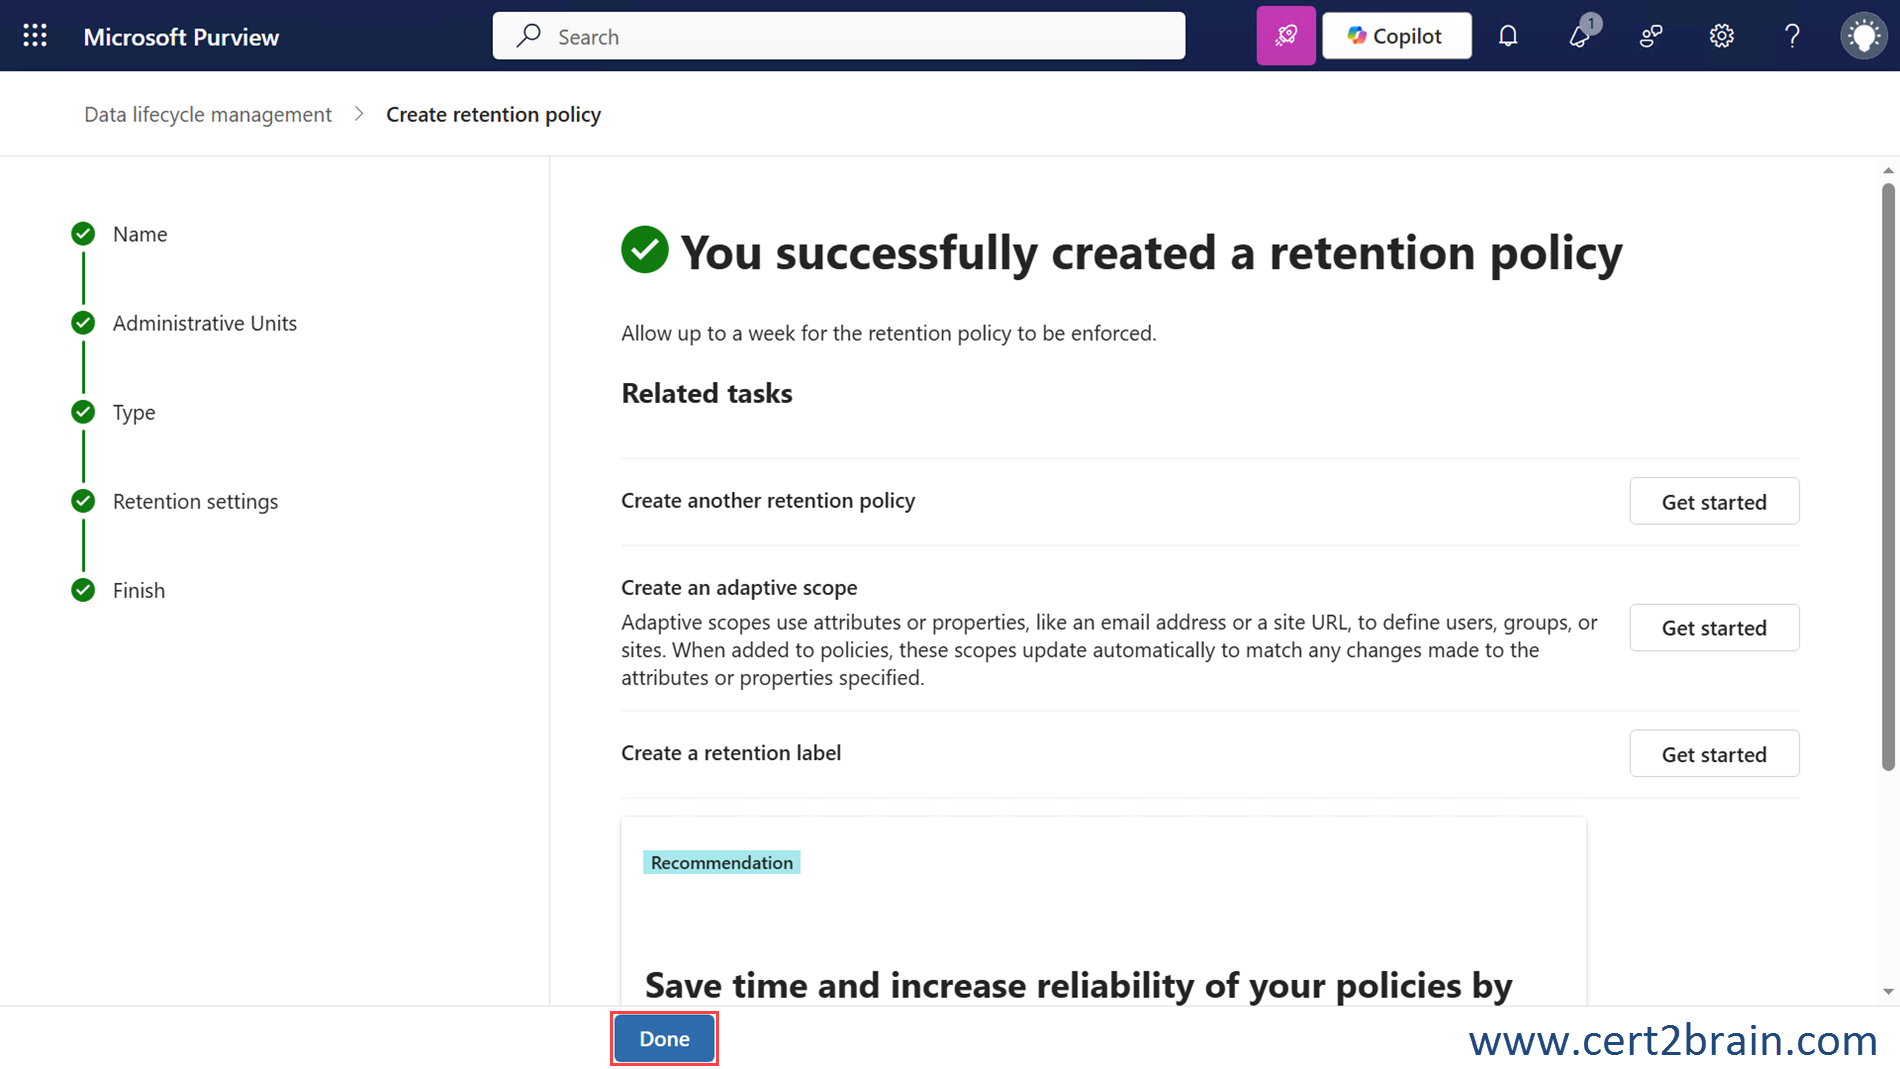
Task: Open the Help question mark icon
Action: point(1792,36)
